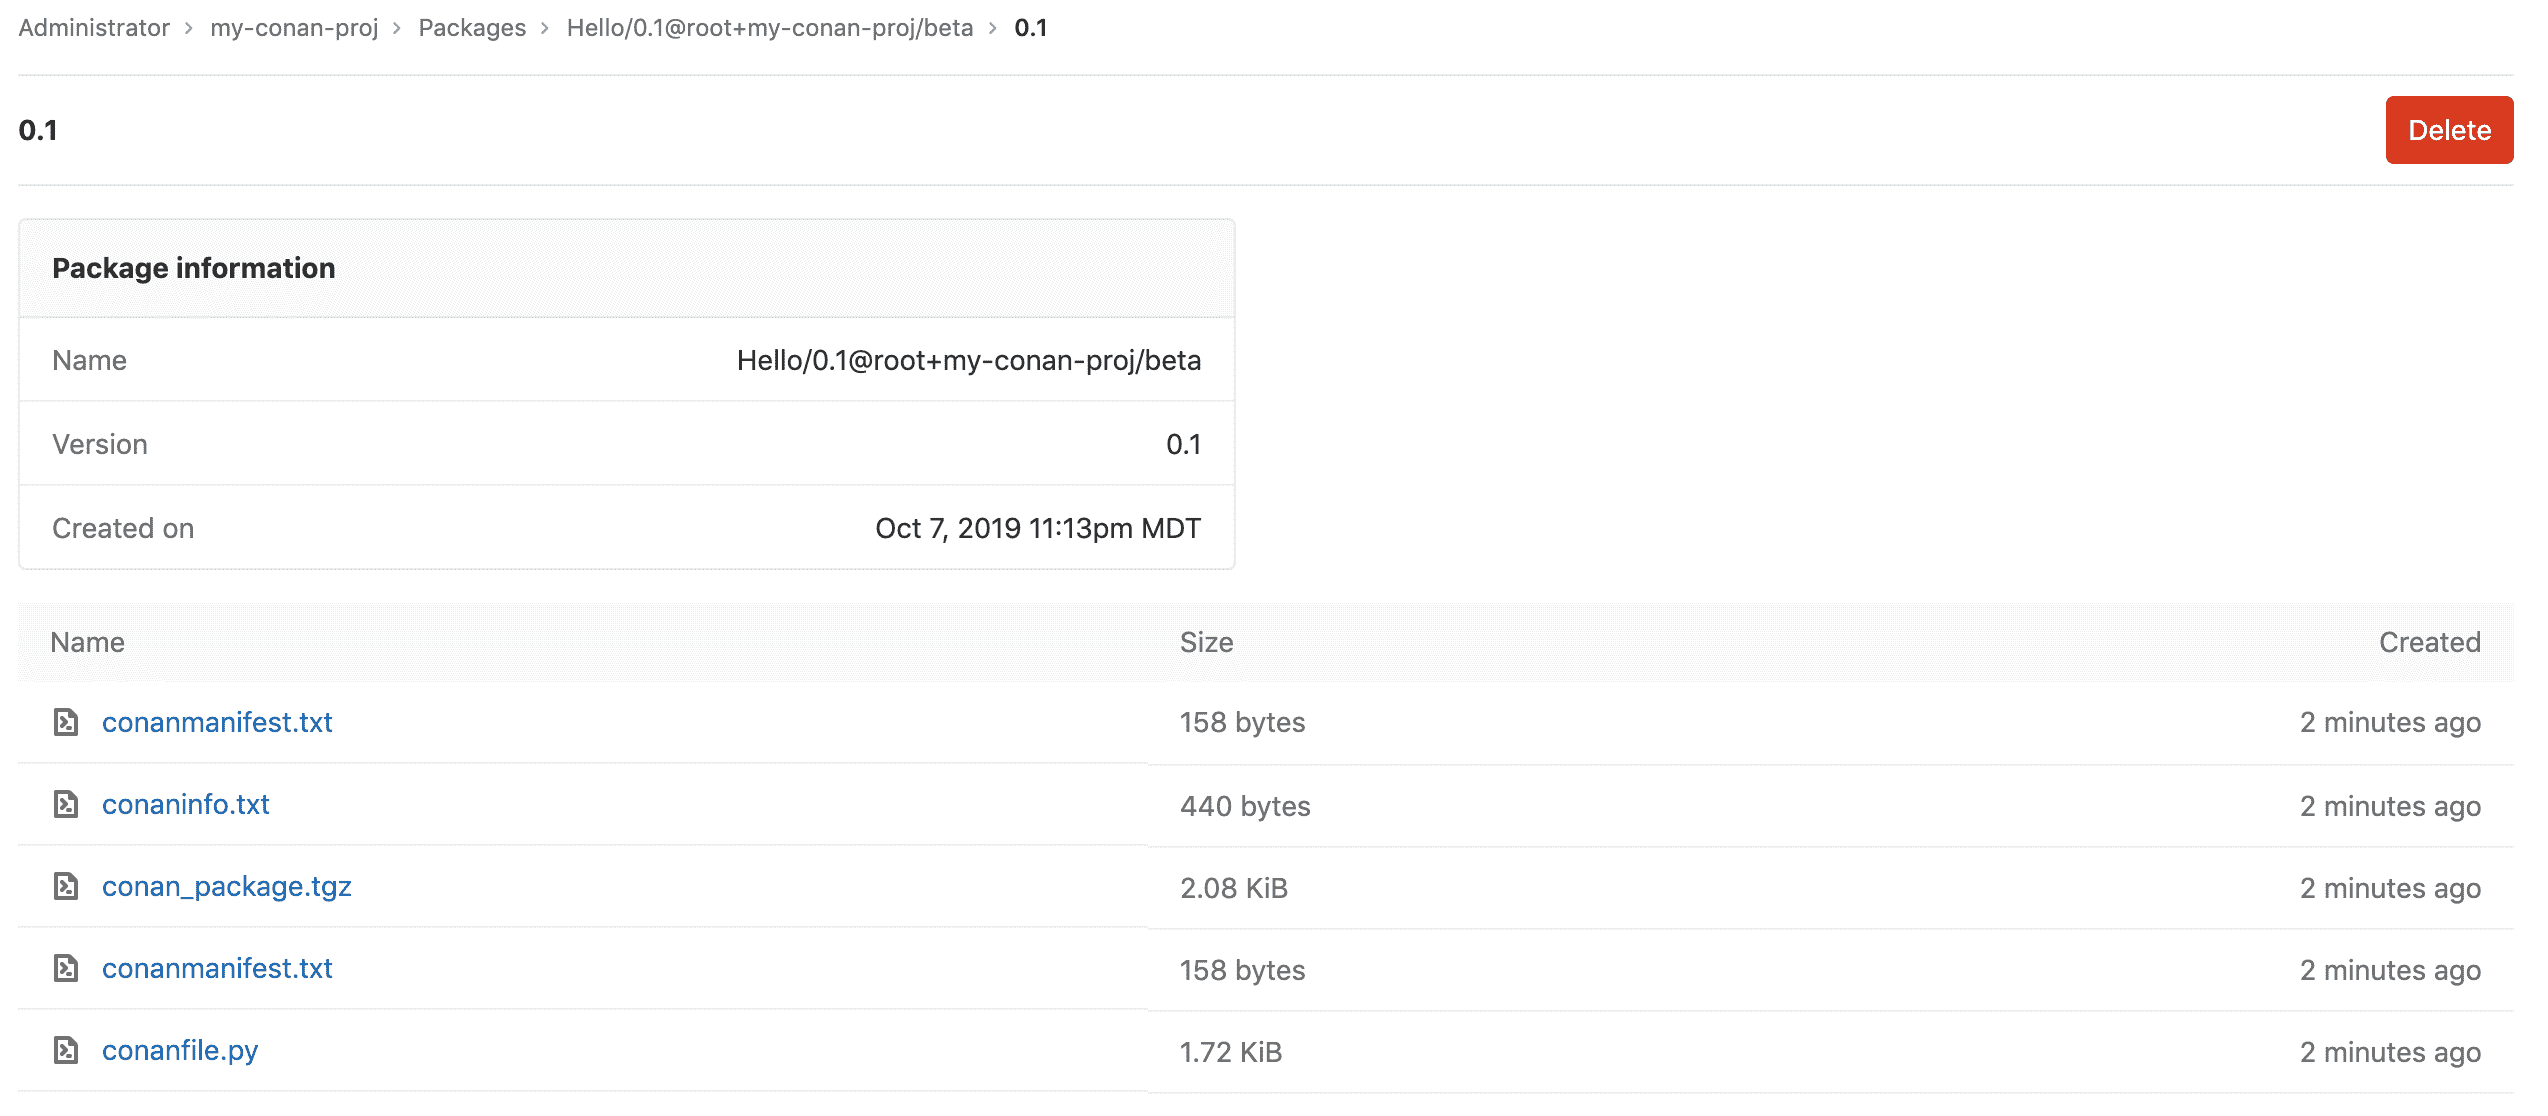
Task: Open the conaninfo.txt file link
Action: [185, 804]
